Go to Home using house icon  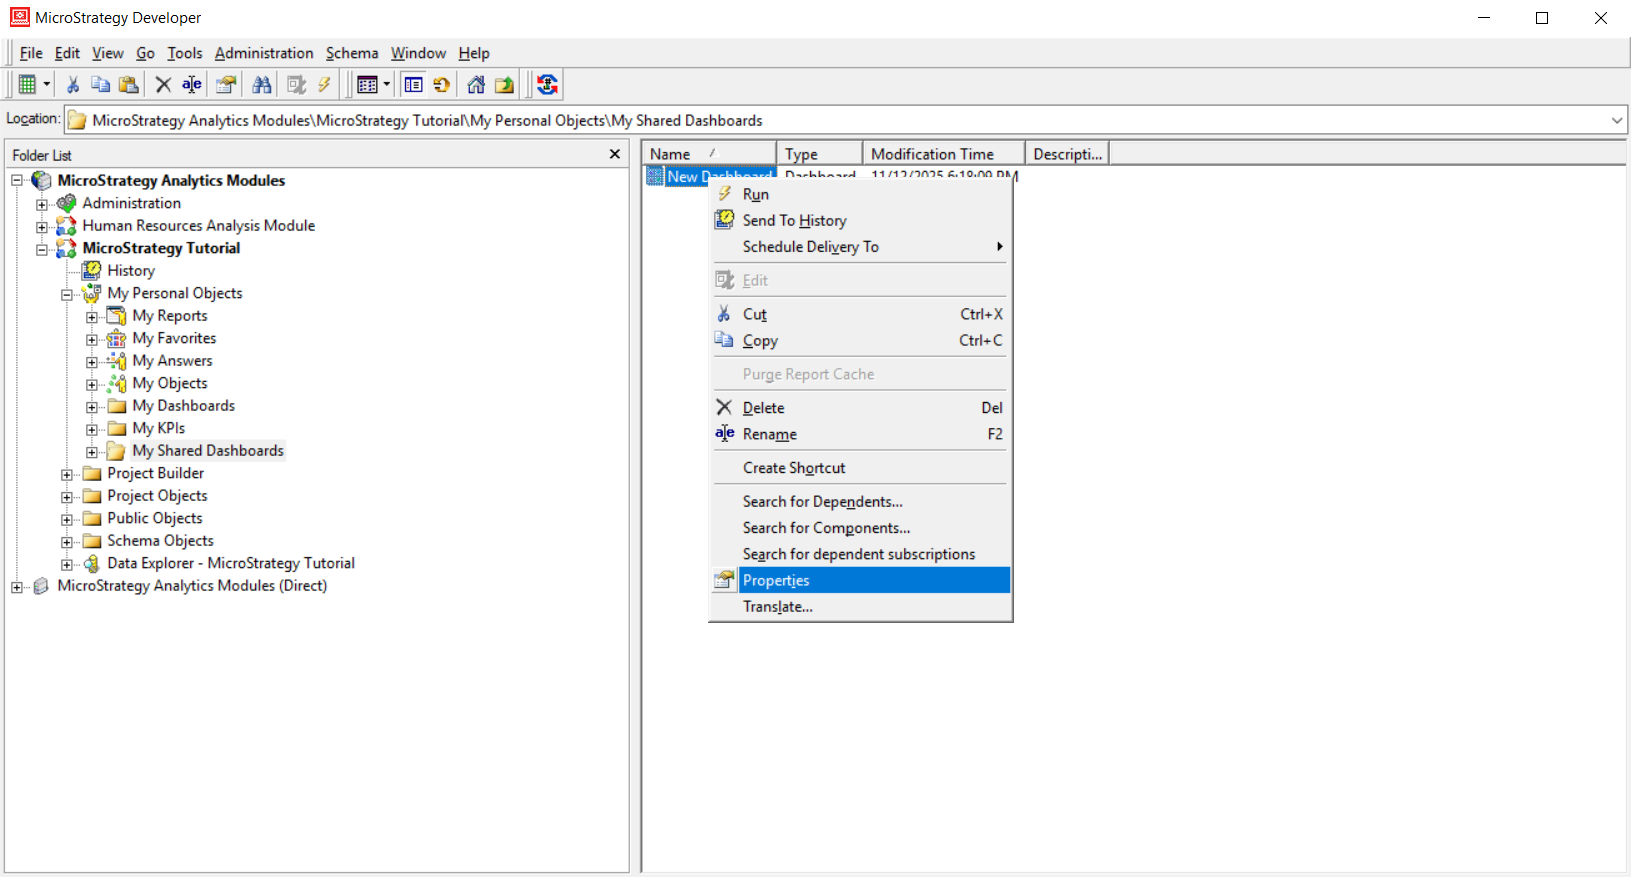(x=476, y=85)
